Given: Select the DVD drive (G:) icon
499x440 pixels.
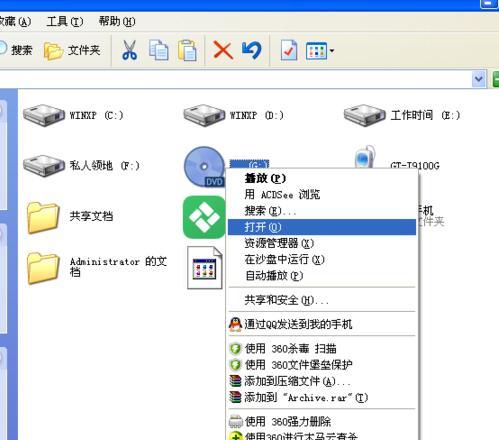Looking at the screenshot, I should (204, 166).
